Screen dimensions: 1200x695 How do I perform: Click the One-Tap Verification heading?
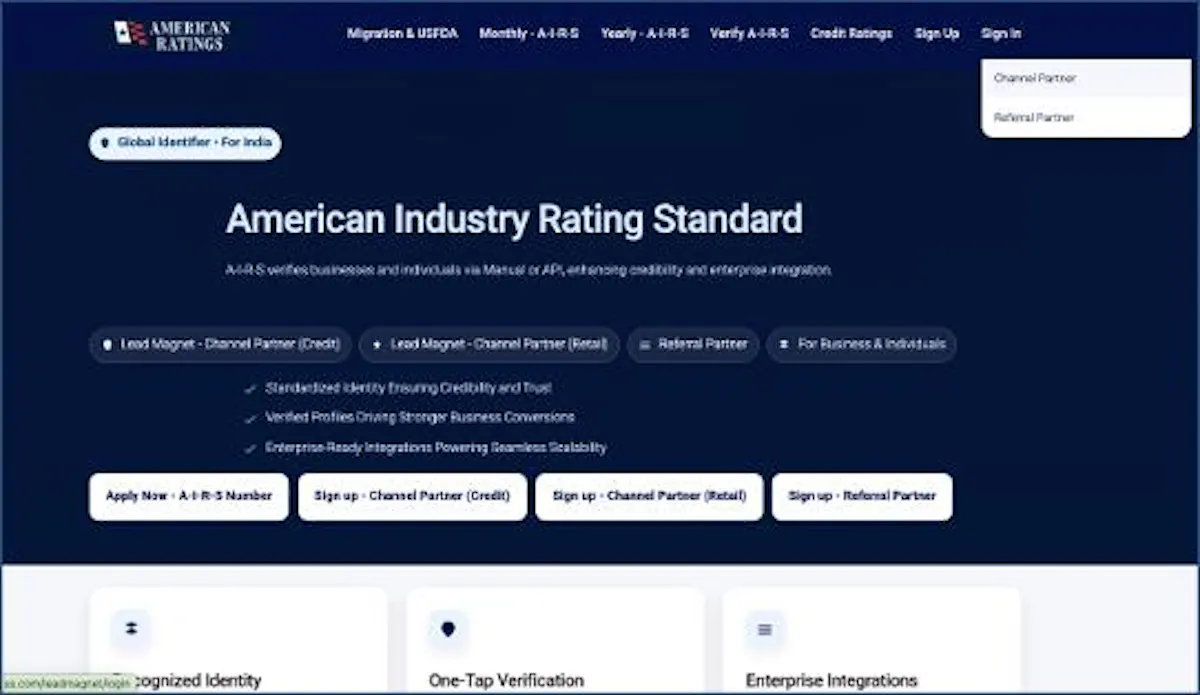[506, 681]
